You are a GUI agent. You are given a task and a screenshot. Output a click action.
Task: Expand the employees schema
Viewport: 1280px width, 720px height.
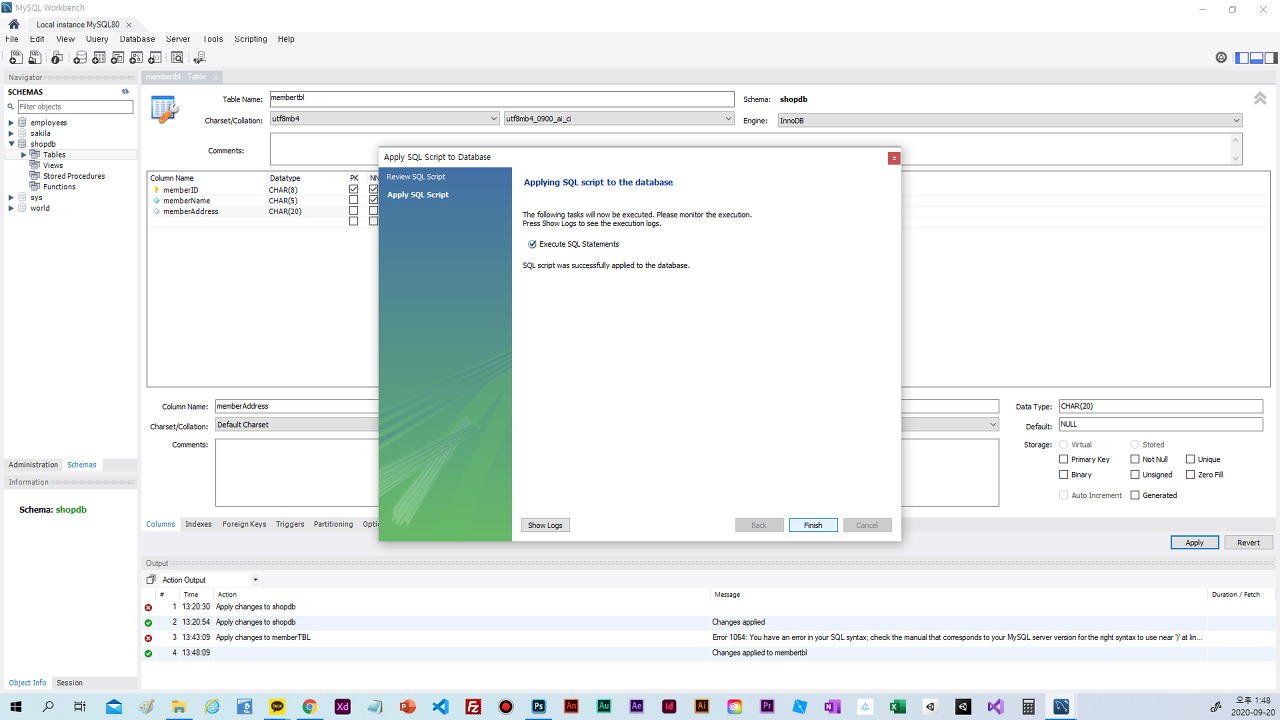pyautogui.click(x=11, y=123)
